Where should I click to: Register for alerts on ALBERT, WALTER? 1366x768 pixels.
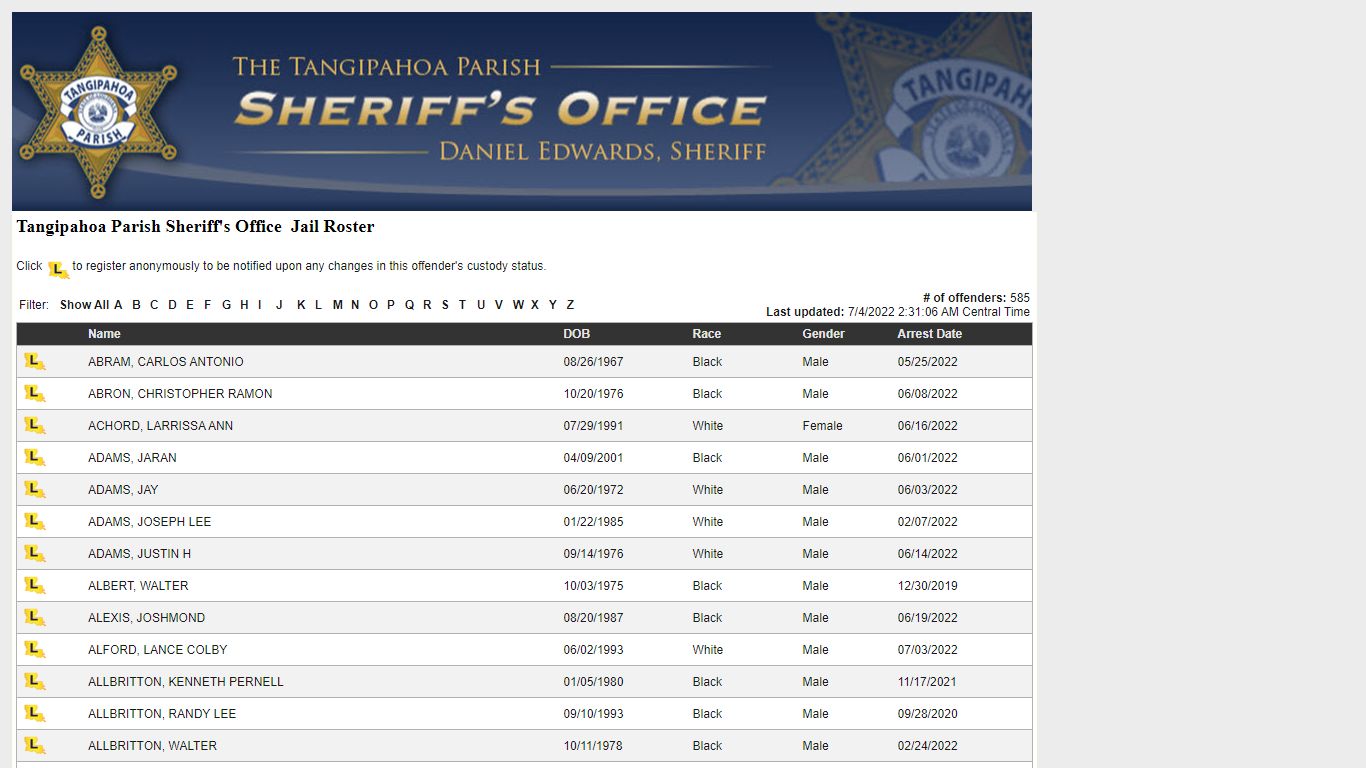click(35, 586)
